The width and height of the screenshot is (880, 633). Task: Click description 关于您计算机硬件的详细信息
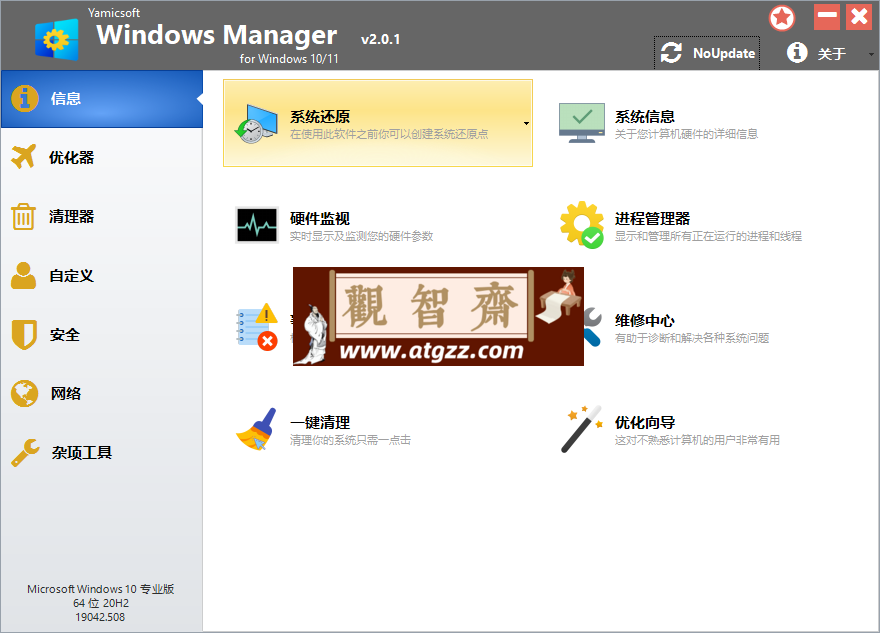[x=686, y=134]
